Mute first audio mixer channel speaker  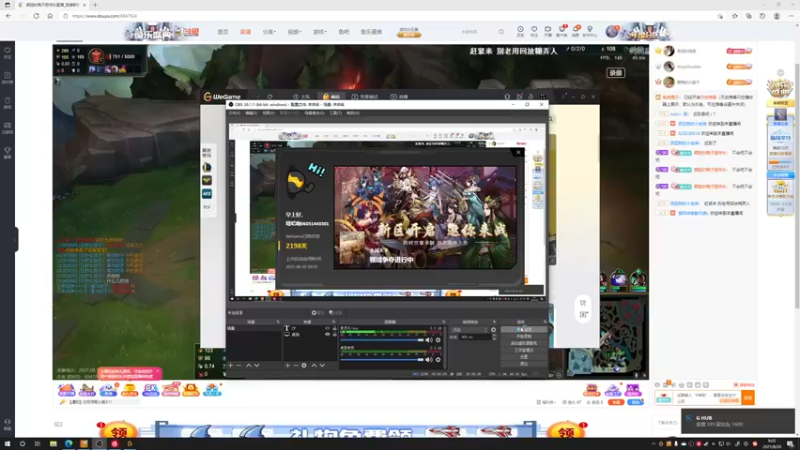[x=429, y=340]
